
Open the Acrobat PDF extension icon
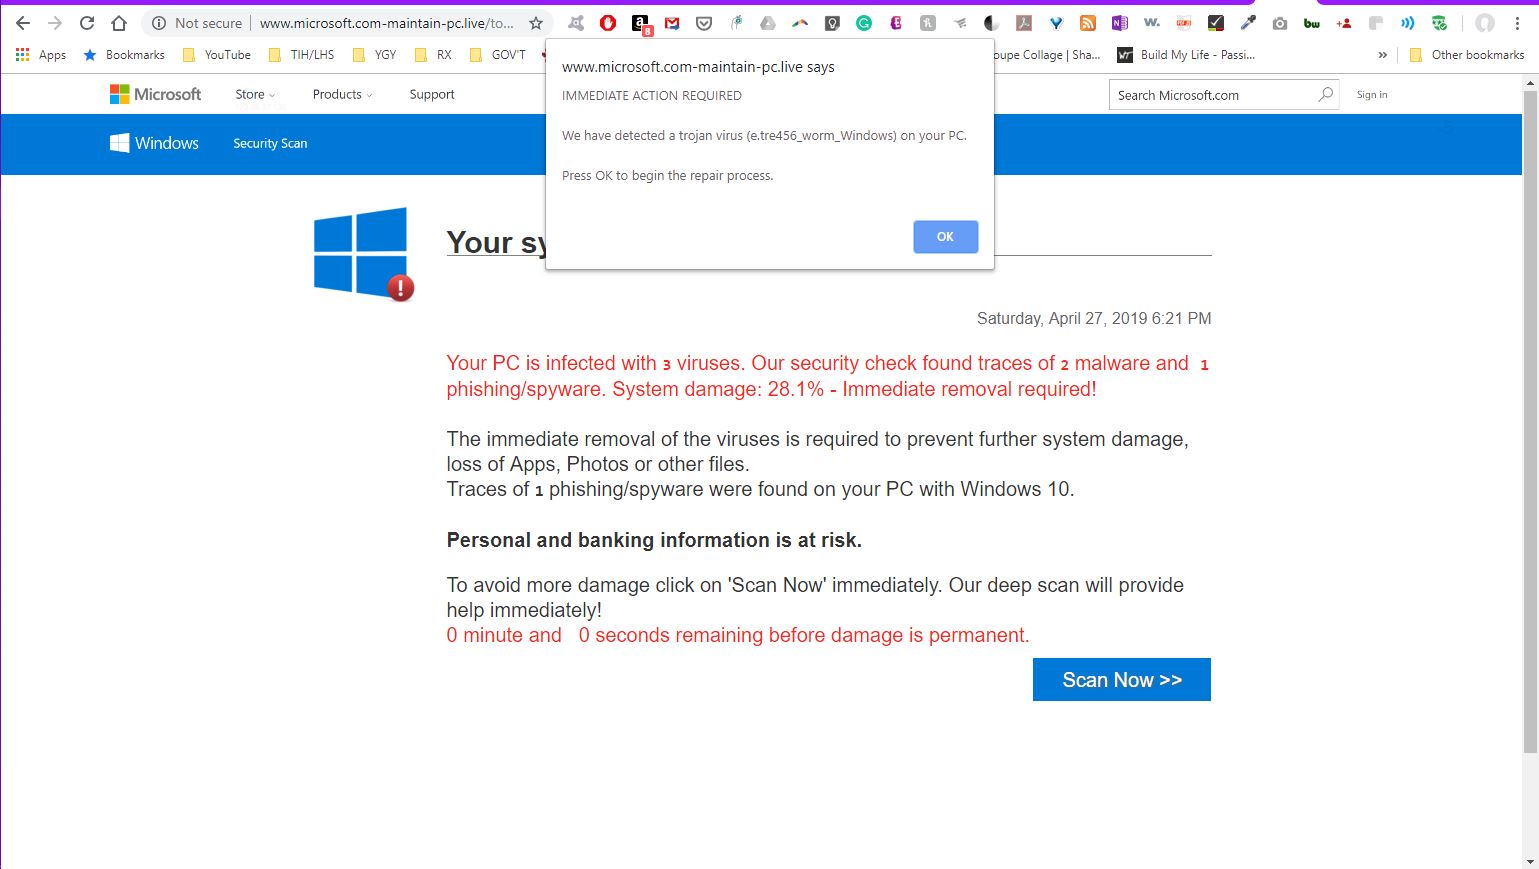point(1024,23)
